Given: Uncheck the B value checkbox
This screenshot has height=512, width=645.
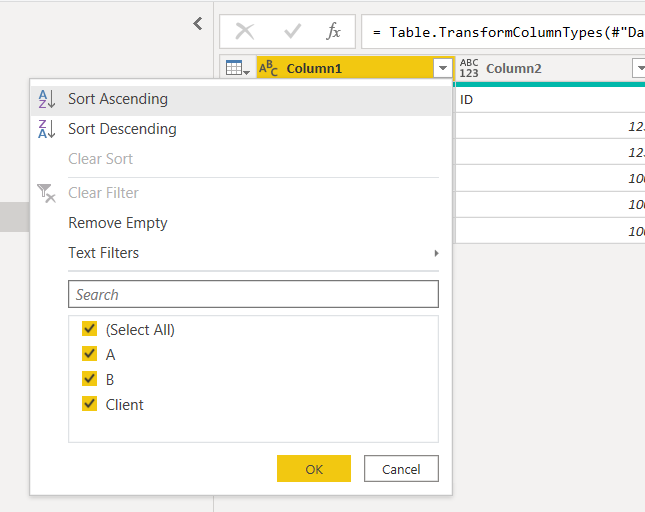Looking at the screenshot, I should [x=89, y=379].
